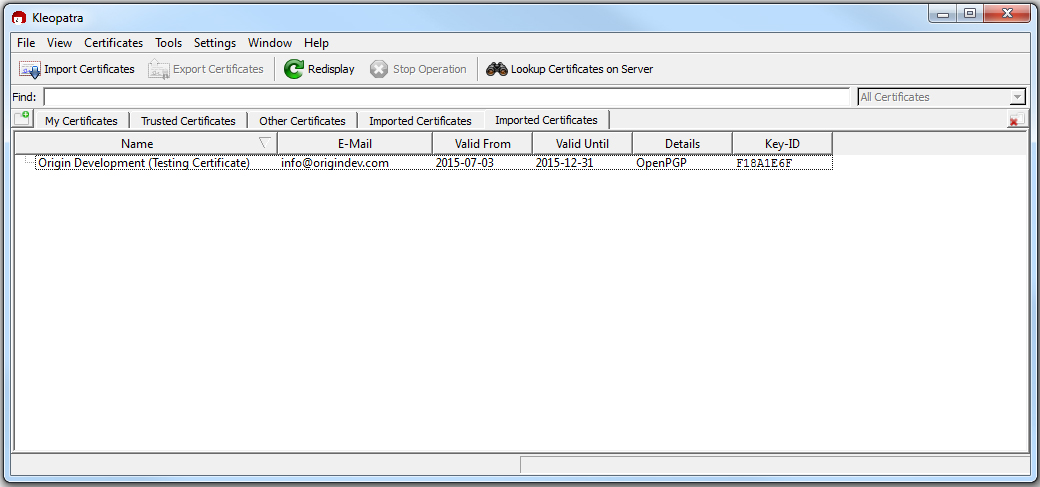Switch to the Trusted Certificates tab

coord(188,121)
